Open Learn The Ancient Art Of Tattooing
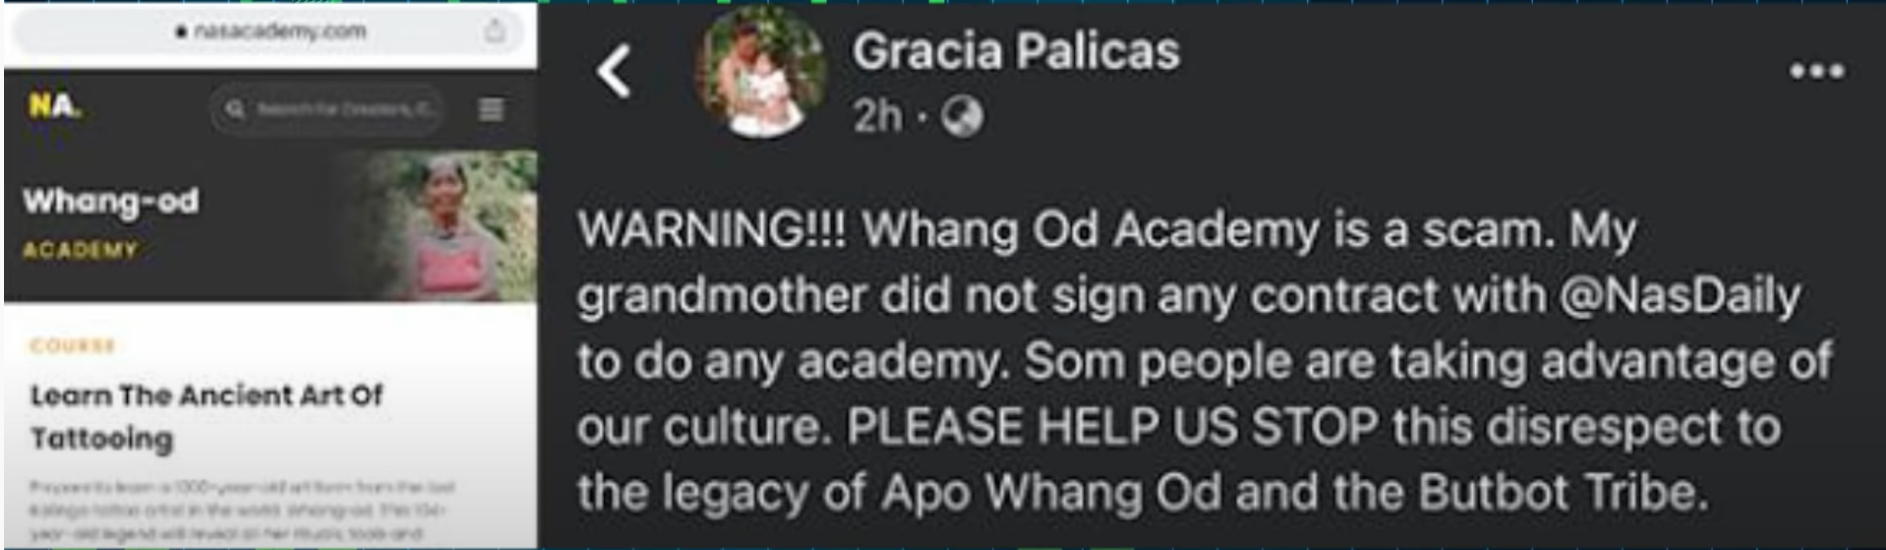This screenshot has height=550, width=1886. pos(206,416)
